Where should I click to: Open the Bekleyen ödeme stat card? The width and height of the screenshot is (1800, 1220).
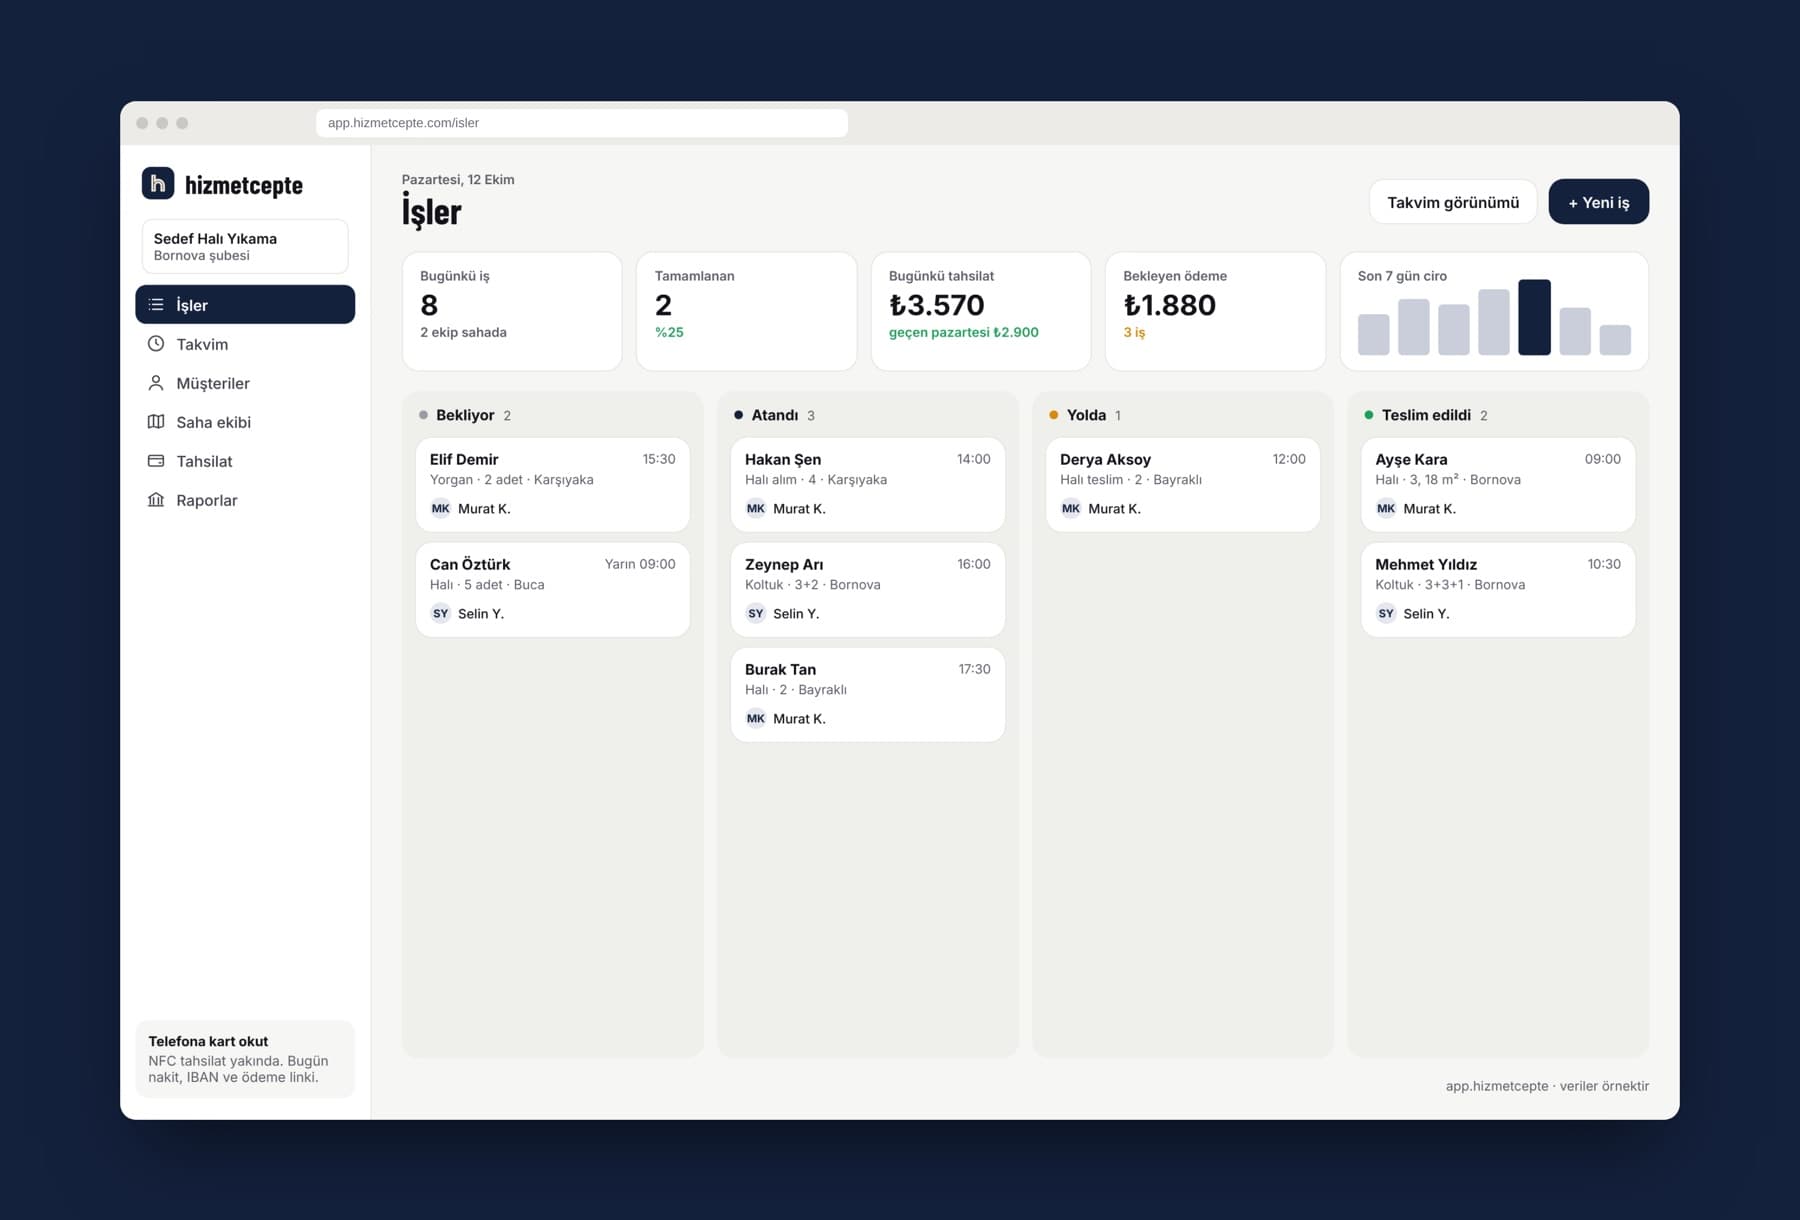[1215, 311]
